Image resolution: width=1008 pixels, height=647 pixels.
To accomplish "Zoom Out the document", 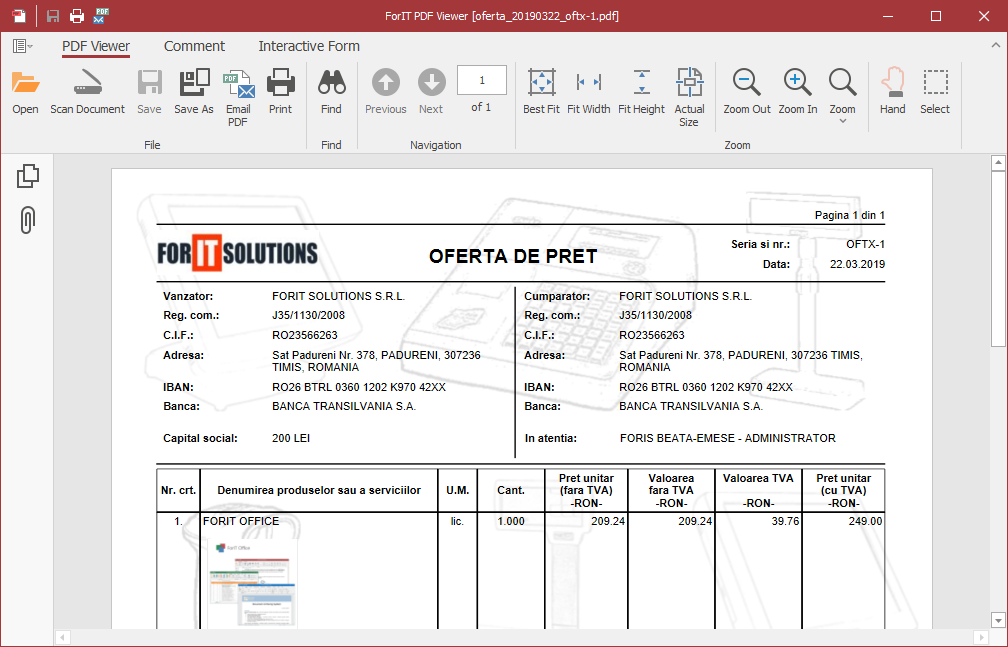I will click(x=746, y=82).
